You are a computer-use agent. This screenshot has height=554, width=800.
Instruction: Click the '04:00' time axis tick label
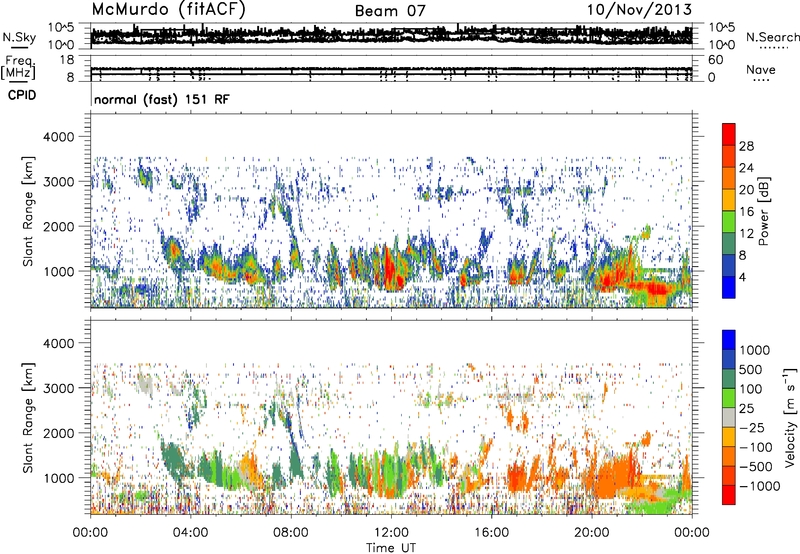point(190,533)
